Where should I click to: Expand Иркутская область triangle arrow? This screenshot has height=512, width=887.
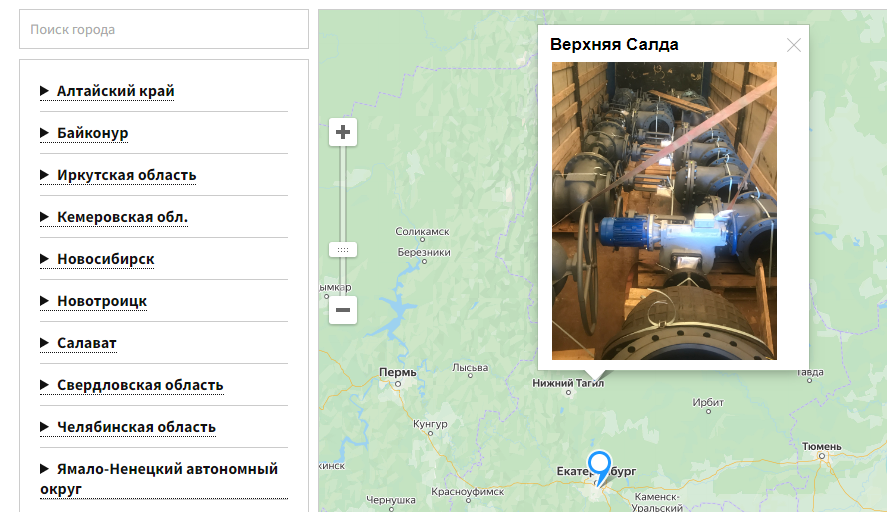(x=45, y=175)
